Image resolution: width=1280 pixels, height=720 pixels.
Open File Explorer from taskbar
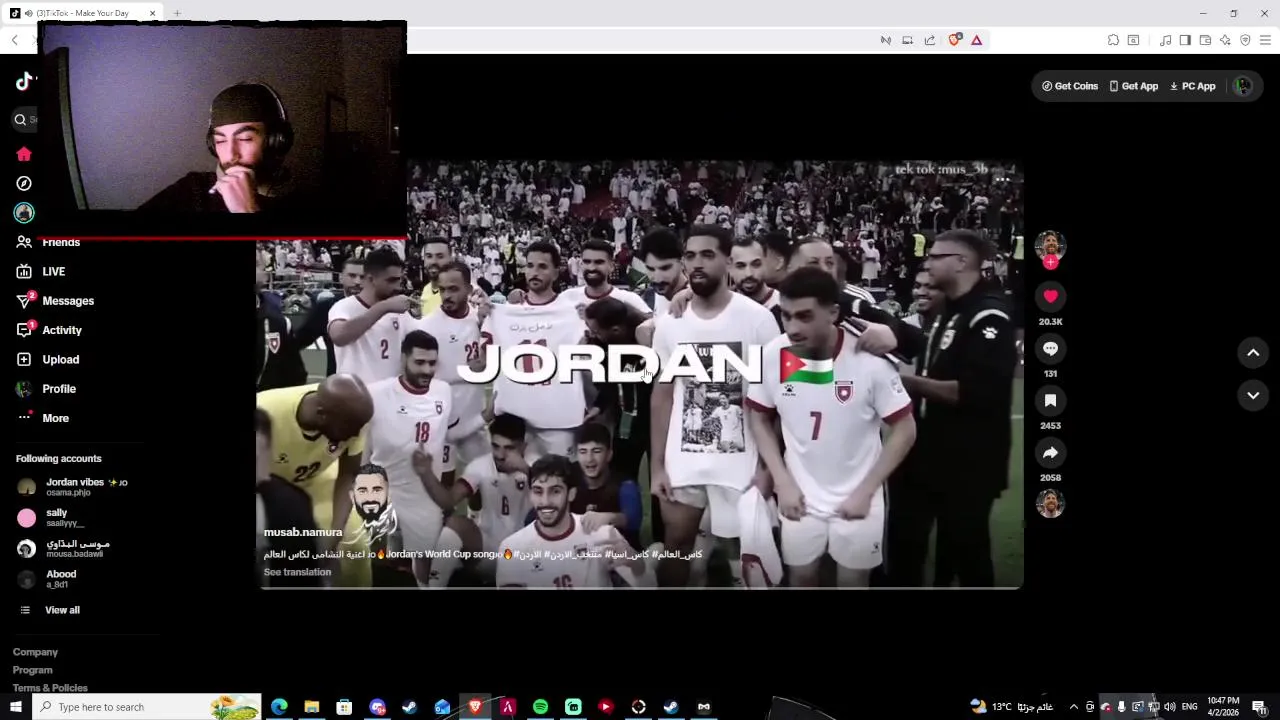[312, 707]
